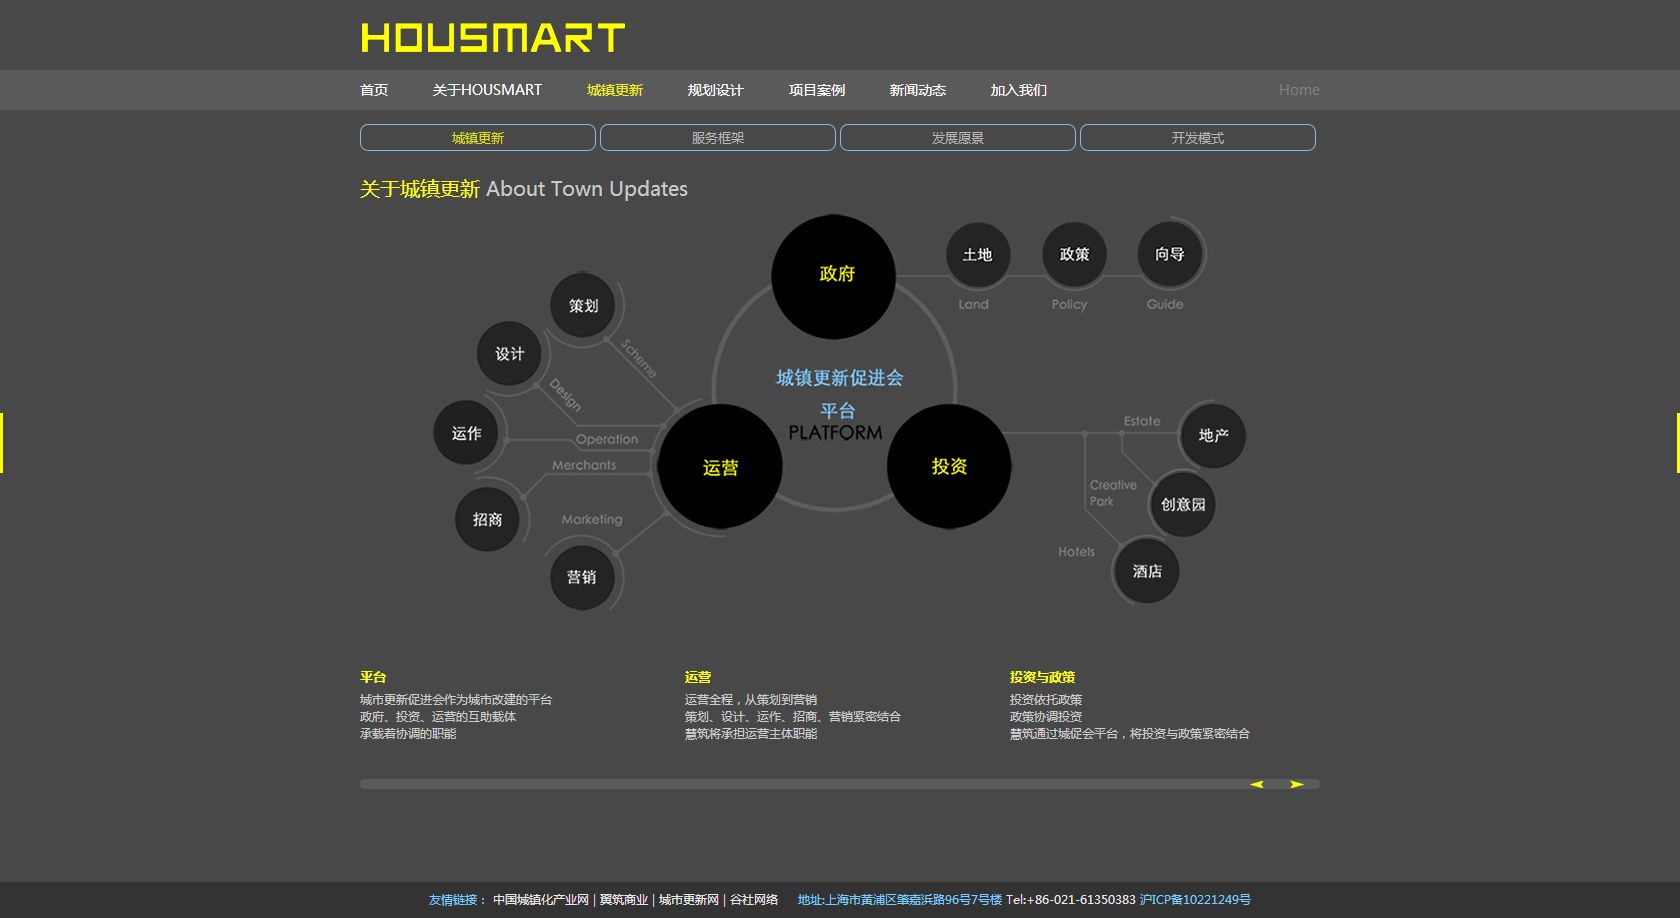1680x918 pixels.
Task: Go to 关于HOUSMART in navigation
Action: pyautogui.click(x=487, y=90)
